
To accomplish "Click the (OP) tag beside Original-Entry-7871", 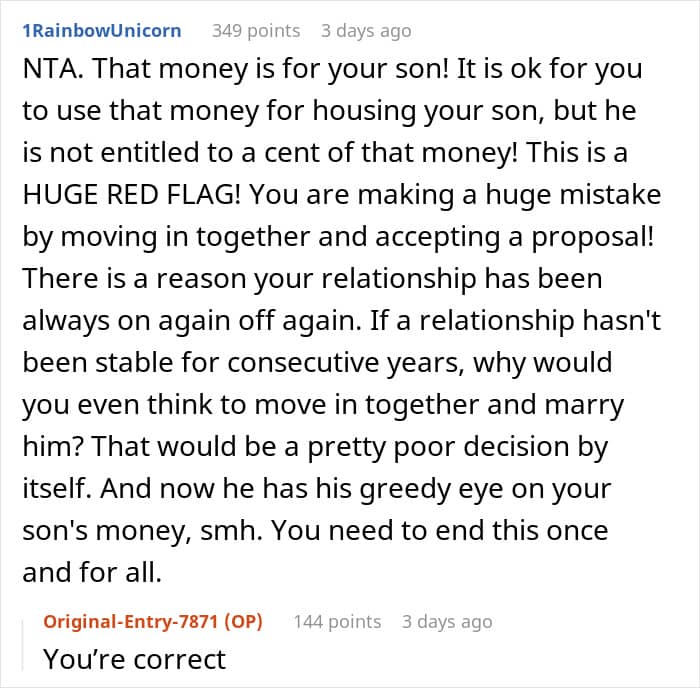I will point(242,621).
